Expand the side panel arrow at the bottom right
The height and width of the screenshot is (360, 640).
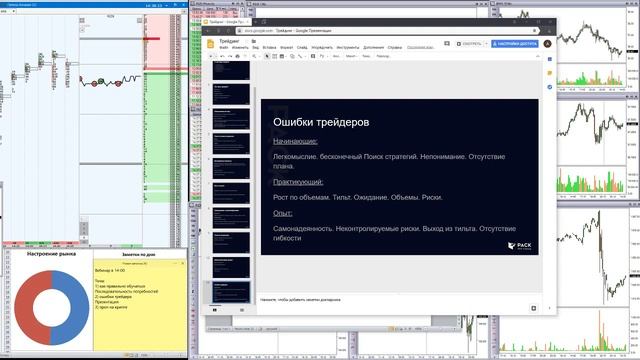[549, 308]
